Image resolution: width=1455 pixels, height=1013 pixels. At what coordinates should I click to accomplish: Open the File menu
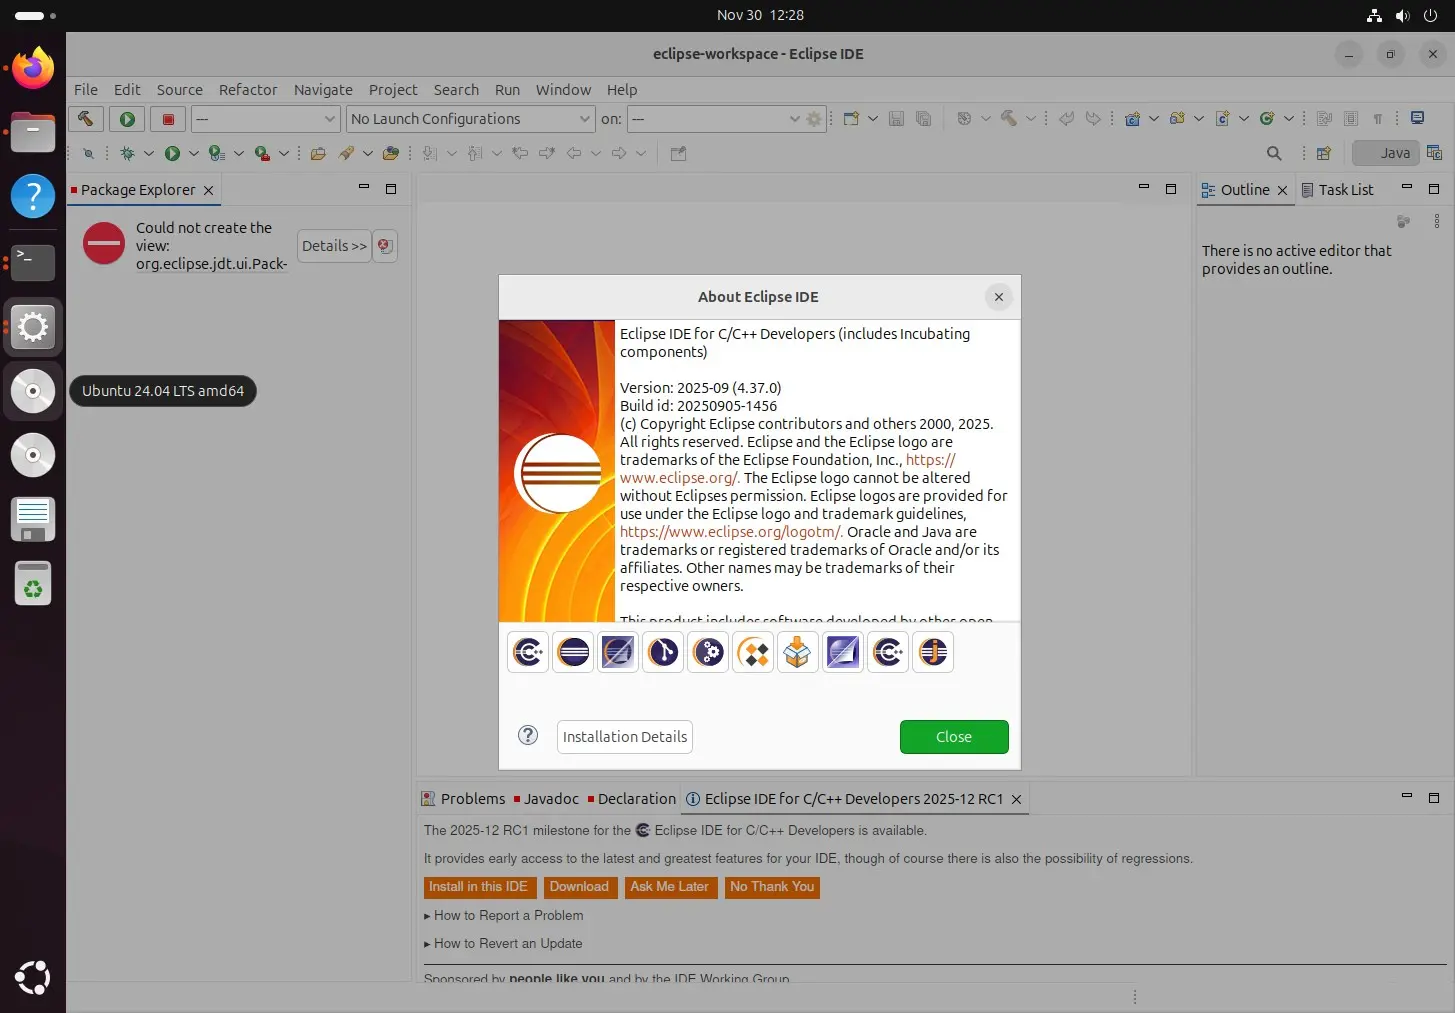tap(86, 89)
